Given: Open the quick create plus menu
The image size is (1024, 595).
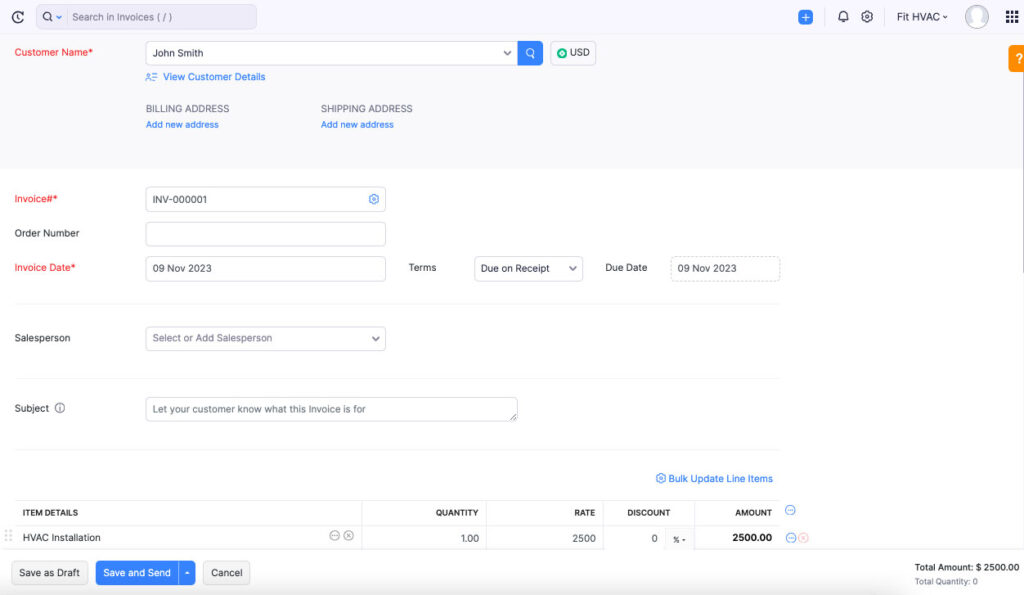Looking at the screenshot, I should click(x=806, y=16).
